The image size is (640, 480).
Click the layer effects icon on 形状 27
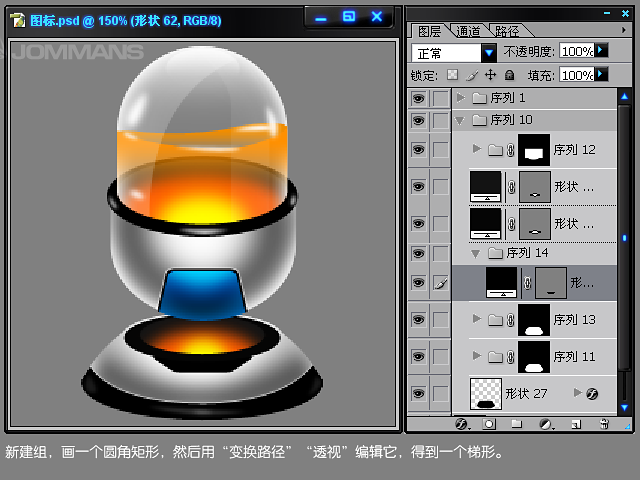click(592, 393)
